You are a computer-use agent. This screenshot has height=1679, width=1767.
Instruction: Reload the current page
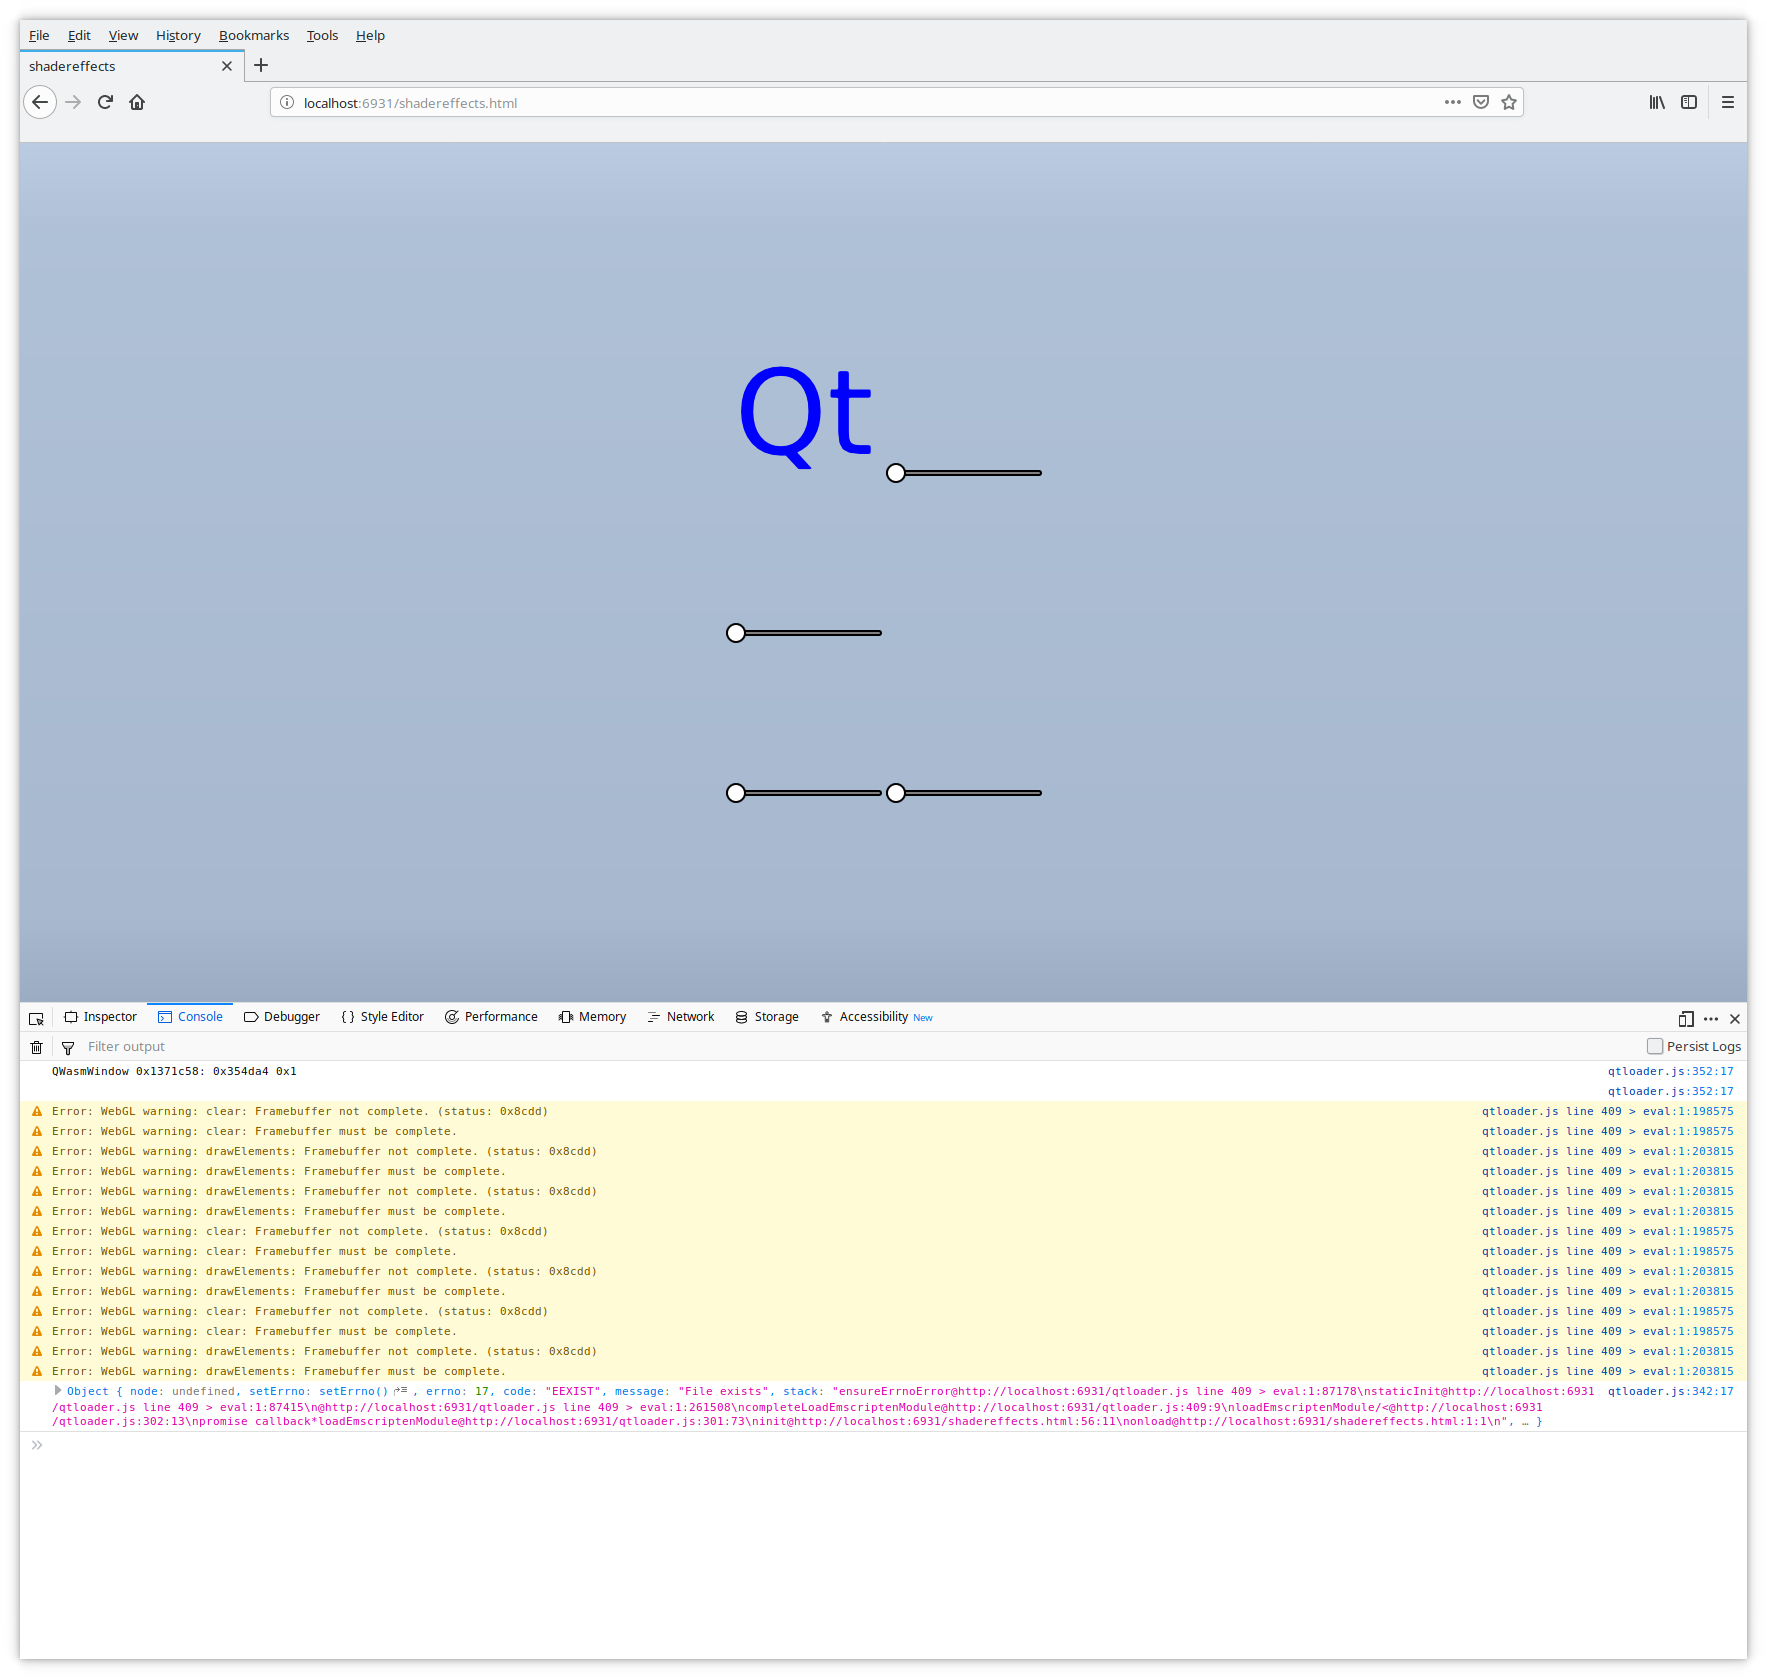tap(105, 102)
